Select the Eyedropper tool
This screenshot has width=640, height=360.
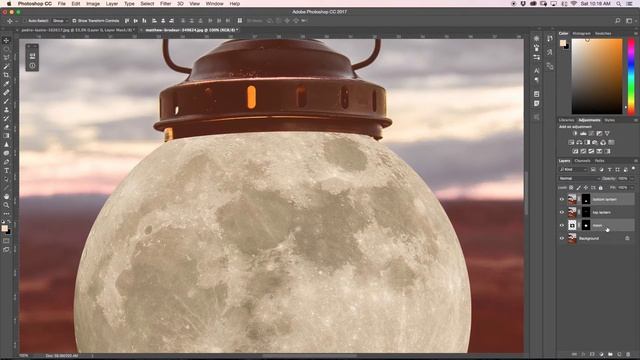pos(6,84)
